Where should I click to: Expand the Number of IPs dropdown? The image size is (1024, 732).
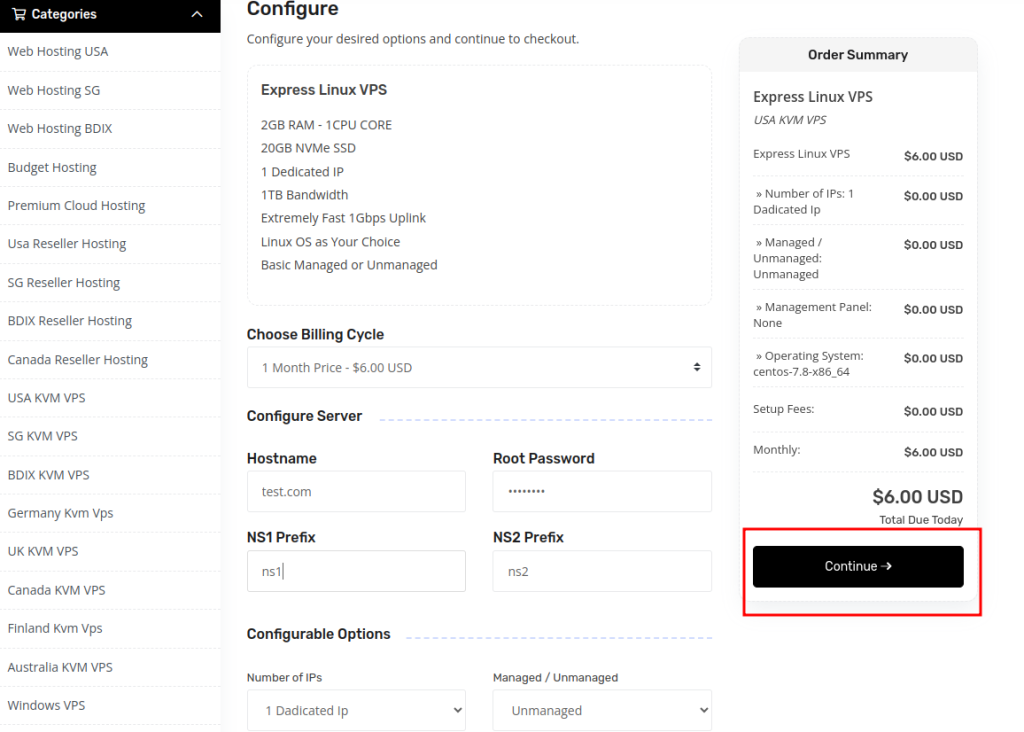(356, 710)
